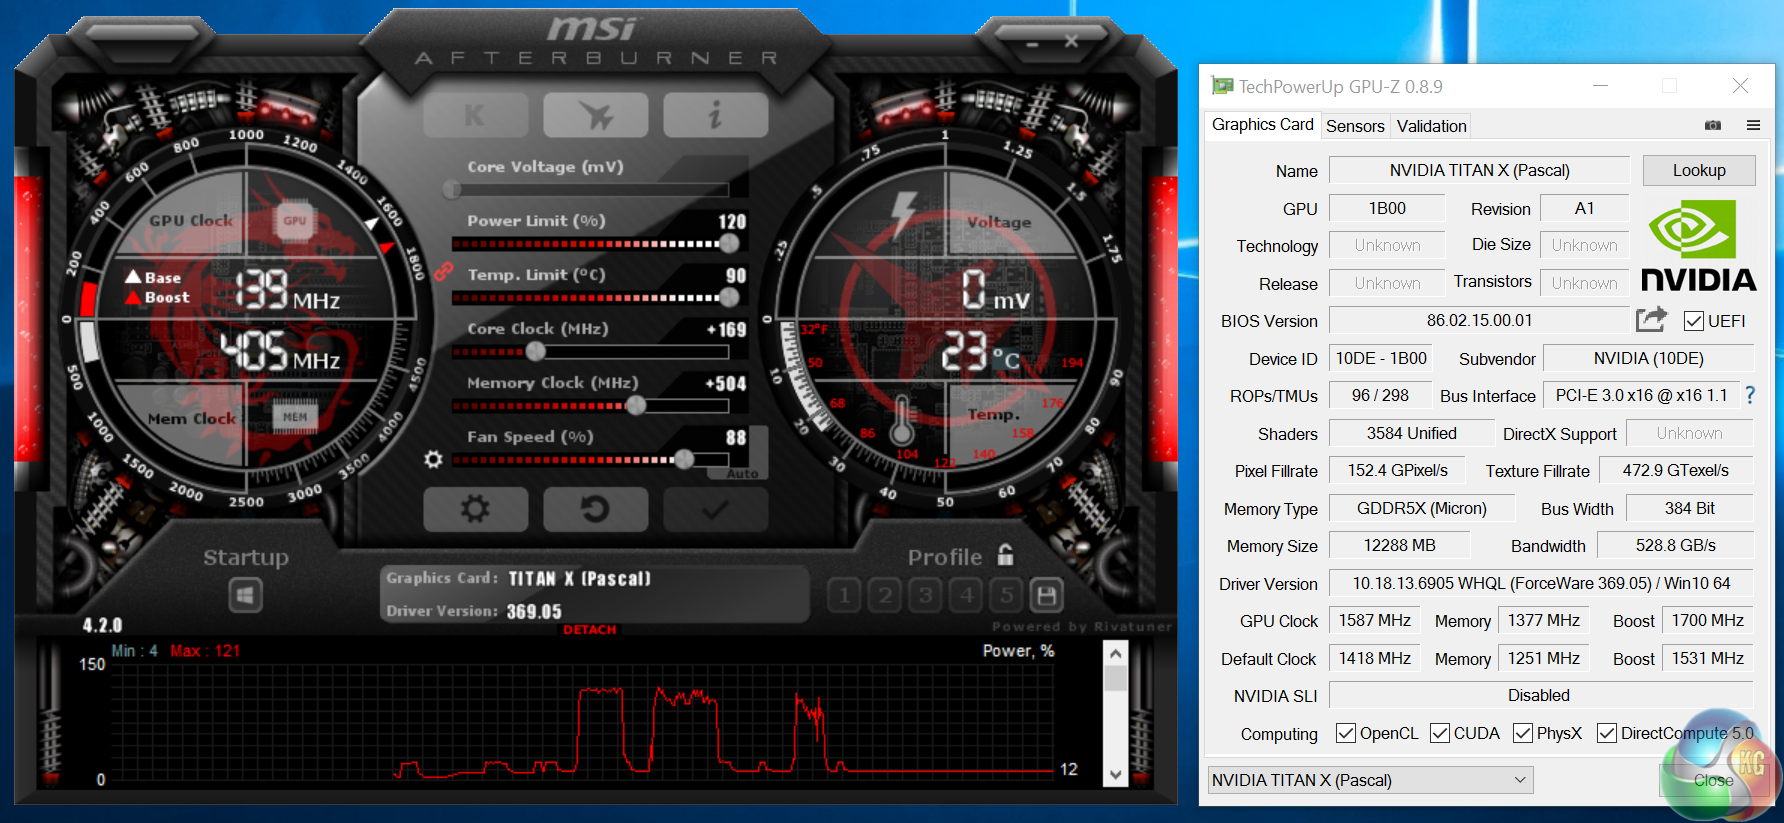Close the GPU-Z window from title bar
1784x823 pixels.
click(x=1740, y=86)
